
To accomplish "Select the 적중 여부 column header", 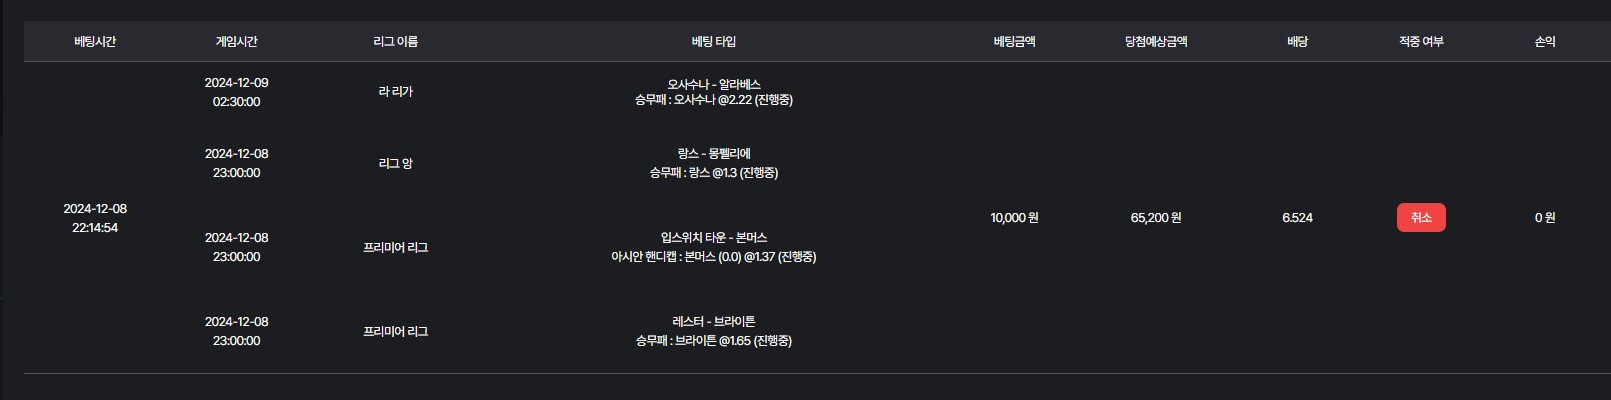I will [1420, 42].
